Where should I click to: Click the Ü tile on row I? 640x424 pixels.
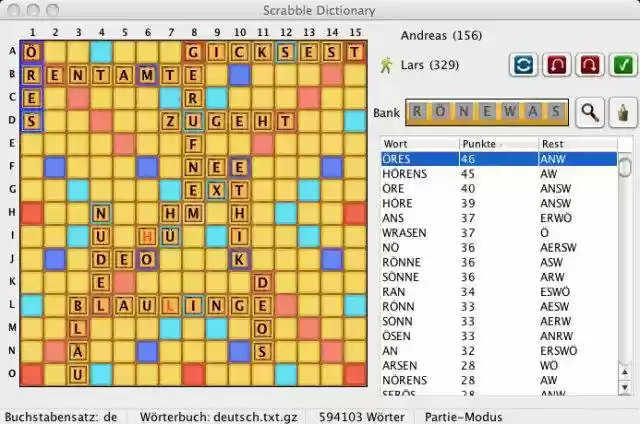tap(171, 236)
